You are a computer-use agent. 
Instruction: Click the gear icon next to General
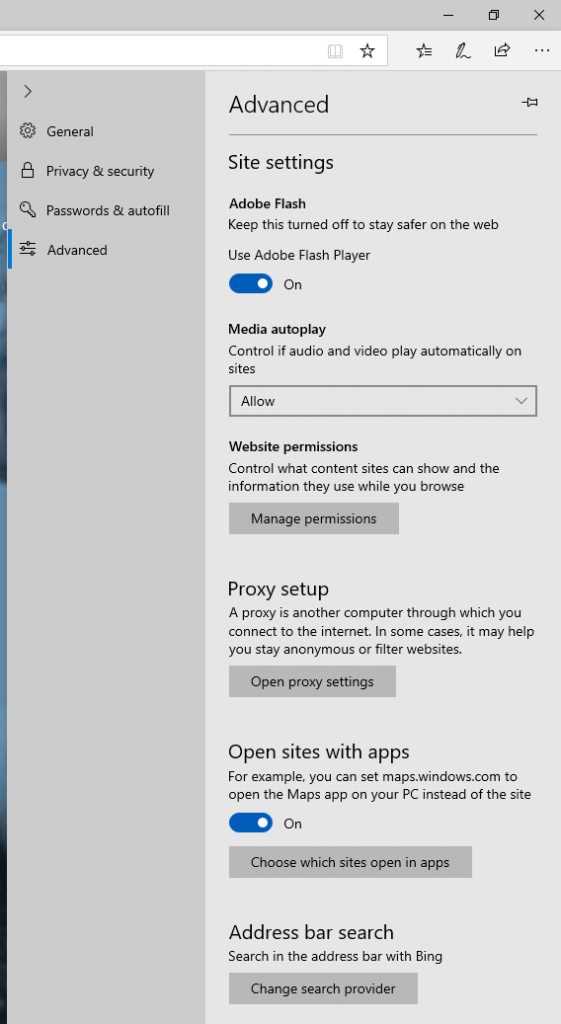[27, 131]
